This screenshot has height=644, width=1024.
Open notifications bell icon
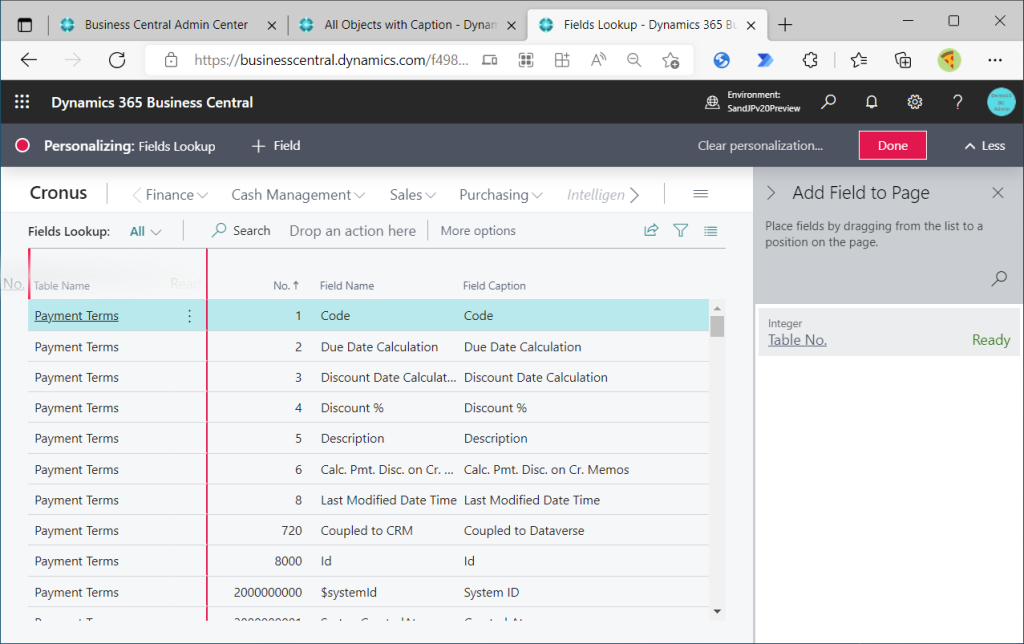pos(871,102)
